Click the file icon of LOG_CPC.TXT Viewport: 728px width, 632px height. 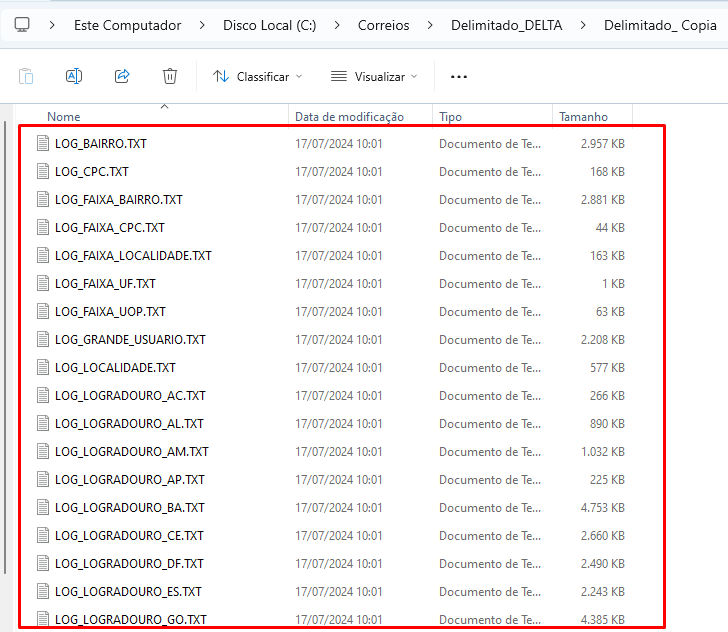pyautogui.click(x=43, y=171)
